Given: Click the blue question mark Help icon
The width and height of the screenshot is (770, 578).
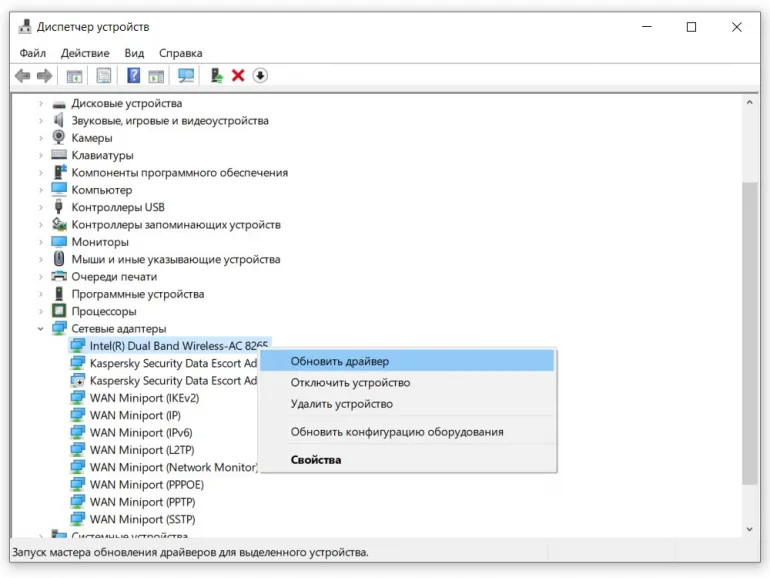Looking at the screenshot, I should [133, 76].
